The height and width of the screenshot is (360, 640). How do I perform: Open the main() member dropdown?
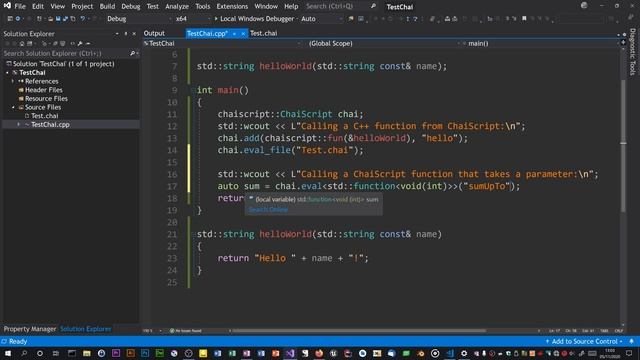coord(540,43)
